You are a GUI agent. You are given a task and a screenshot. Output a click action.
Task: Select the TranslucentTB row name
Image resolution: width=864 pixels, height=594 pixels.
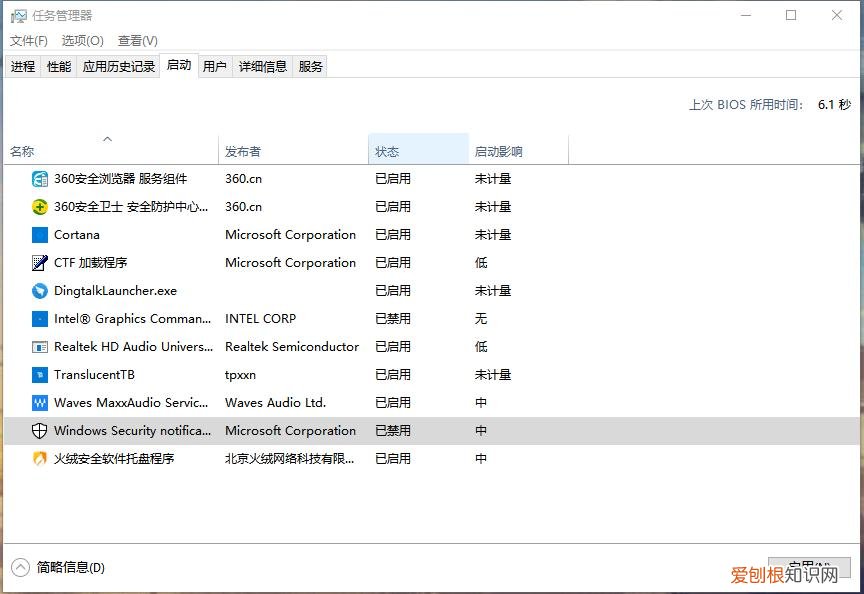(94, 375)
